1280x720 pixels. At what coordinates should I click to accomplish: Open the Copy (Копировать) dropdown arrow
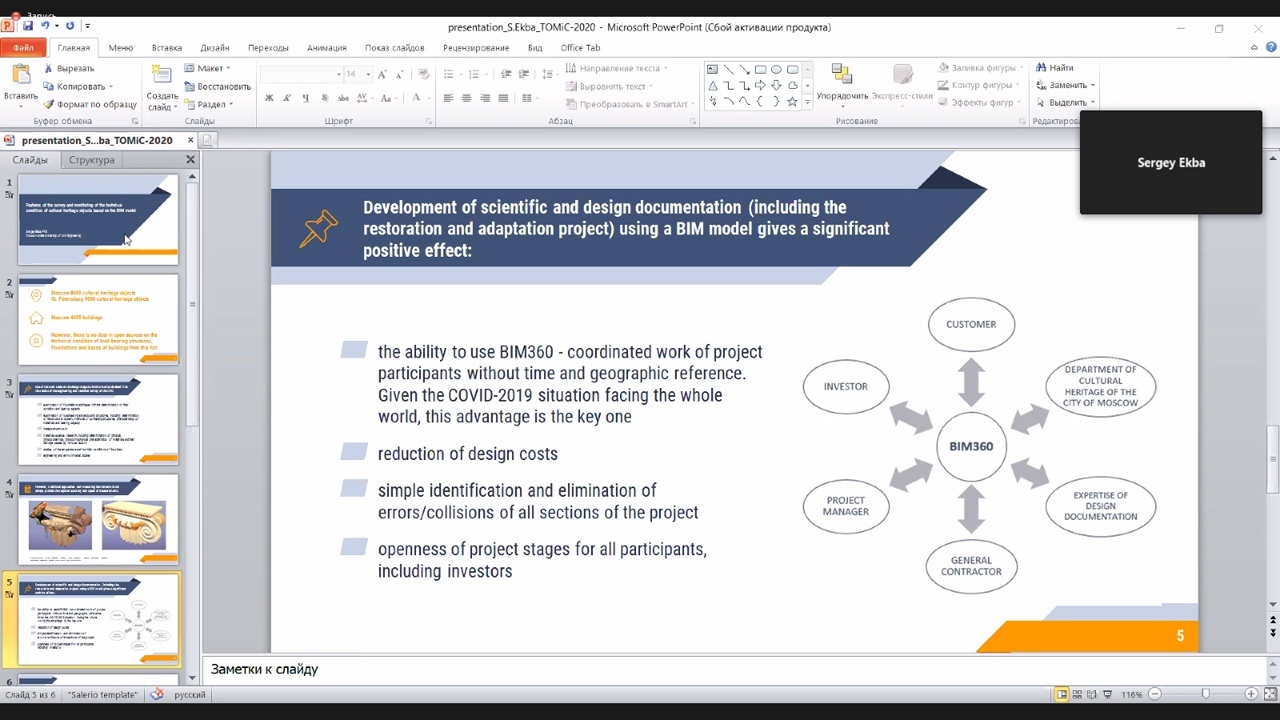pos(110,87)
